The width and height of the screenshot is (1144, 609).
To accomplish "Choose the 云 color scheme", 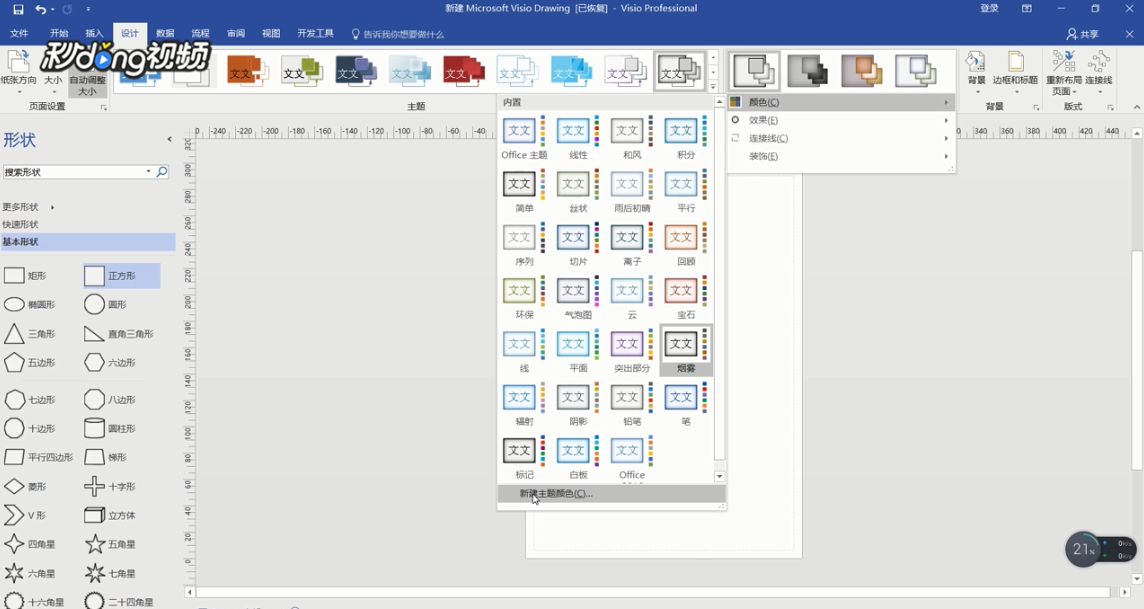I will tap(632, 298).
